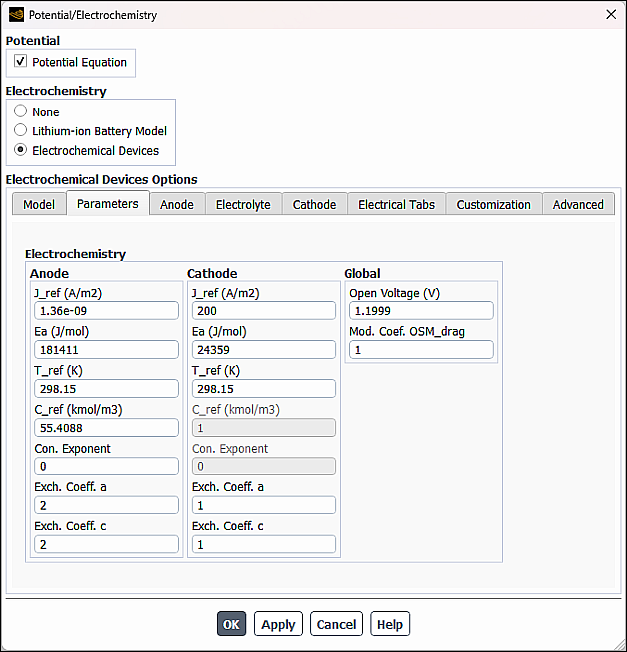627x652 pixels.
Task: Click the Anode column heading
Action: (49, 273)
